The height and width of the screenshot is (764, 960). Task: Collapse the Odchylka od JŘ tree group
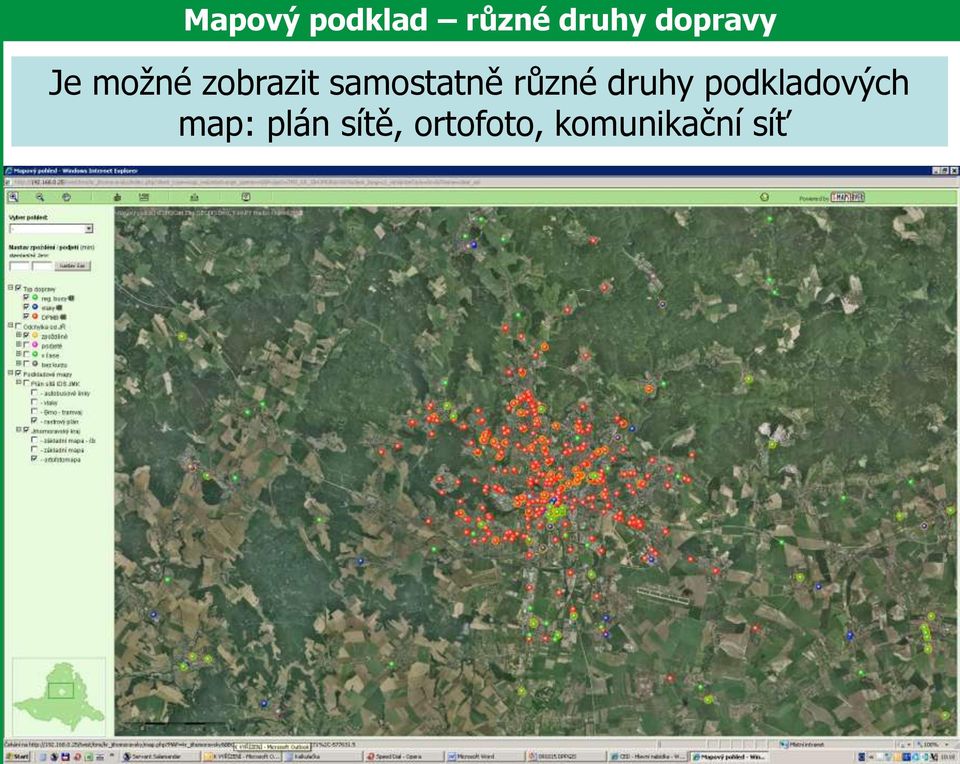(x=10, y=326)
